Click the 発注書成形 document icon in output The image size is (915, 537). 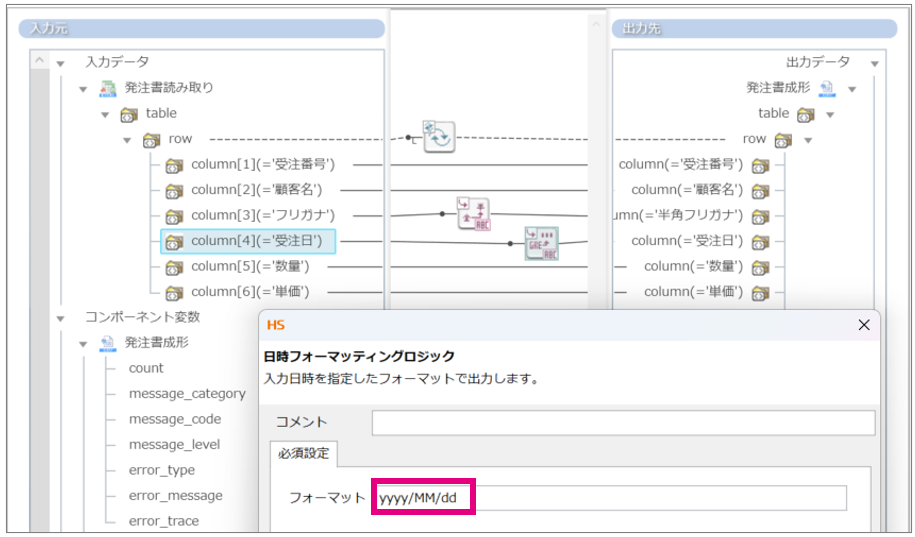(826, 88)
